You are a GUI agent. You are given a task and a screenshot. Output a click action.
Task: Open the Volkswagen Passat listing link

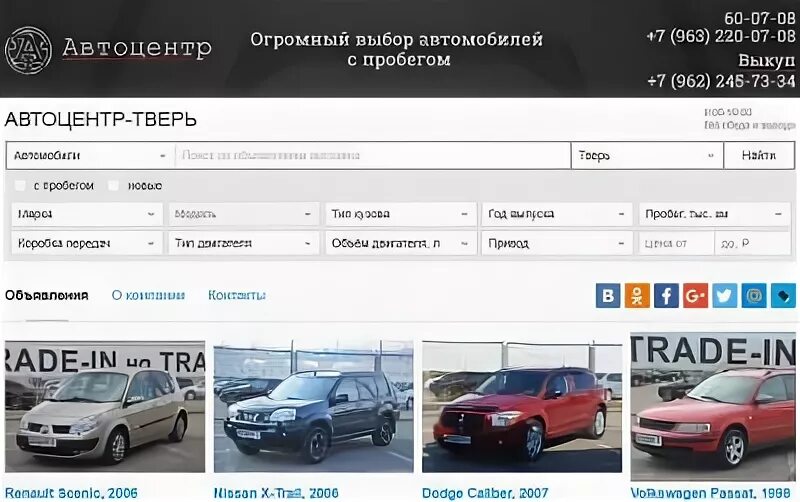(x=711, y=493)
